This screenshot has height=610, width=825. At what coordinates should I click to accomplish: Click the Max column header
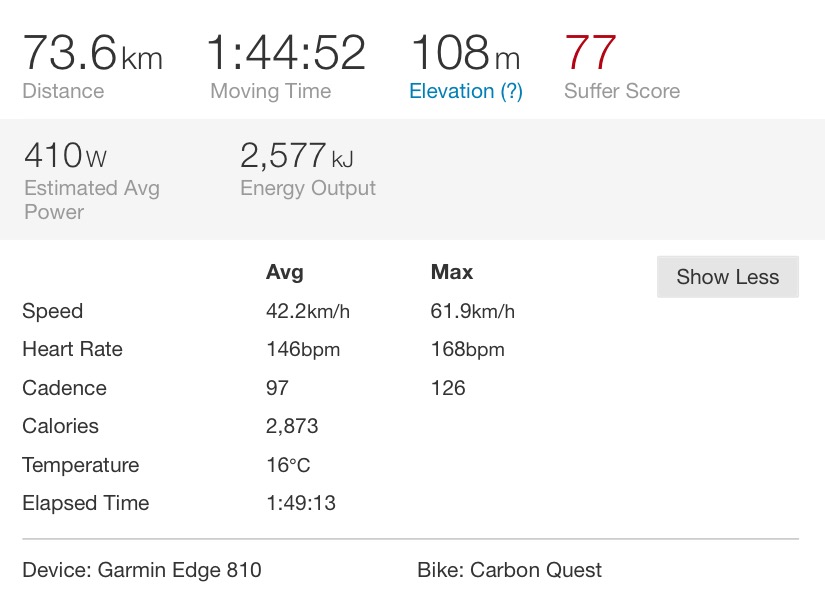[452, 272]
